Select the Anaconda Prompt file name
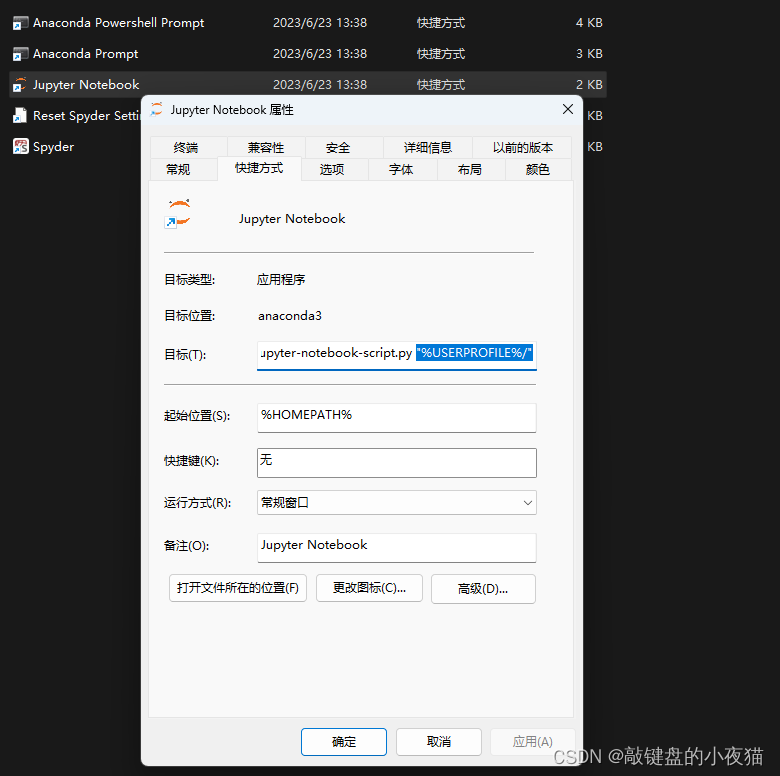Image resolution: width=780 pixels, height=776 pixels. [86, 54]
